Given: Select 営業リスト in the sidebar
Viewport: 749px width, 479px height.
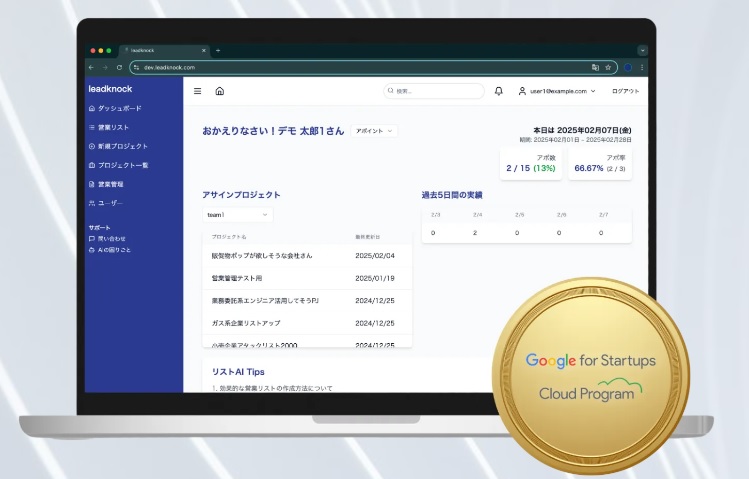Looking at the screenshot, I should point(113,127).
